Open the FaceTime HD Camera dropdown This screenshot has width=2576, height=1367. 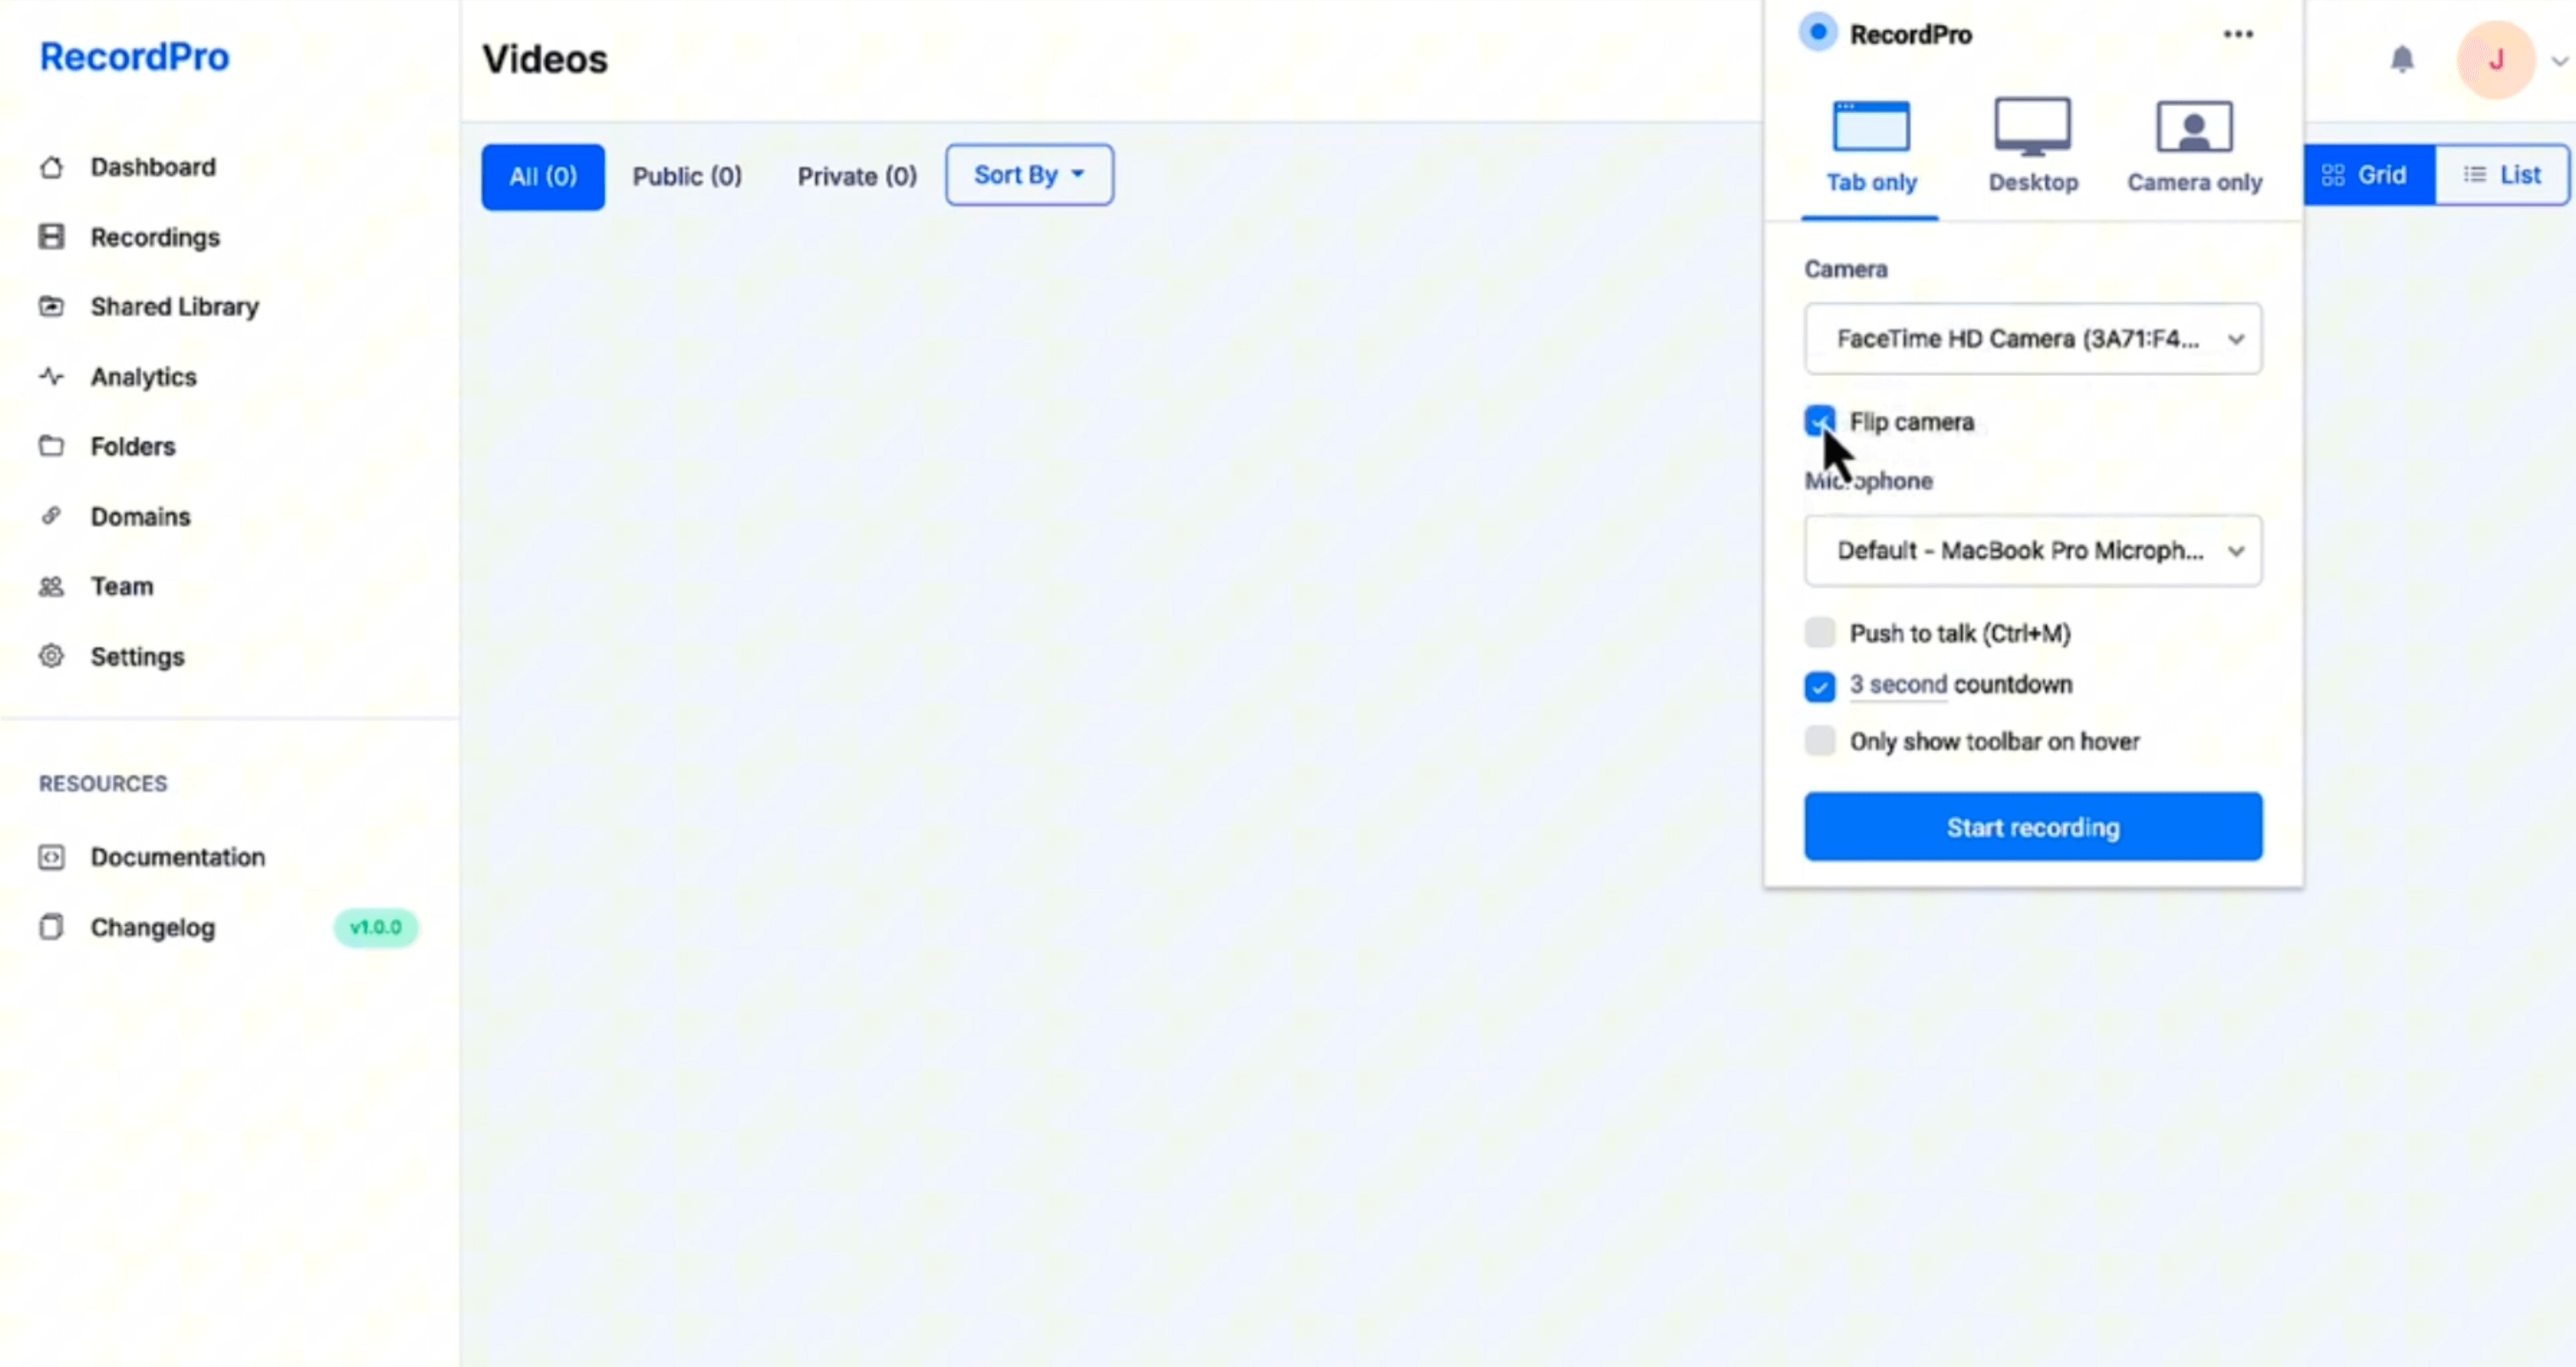(x=2032, y=339)
